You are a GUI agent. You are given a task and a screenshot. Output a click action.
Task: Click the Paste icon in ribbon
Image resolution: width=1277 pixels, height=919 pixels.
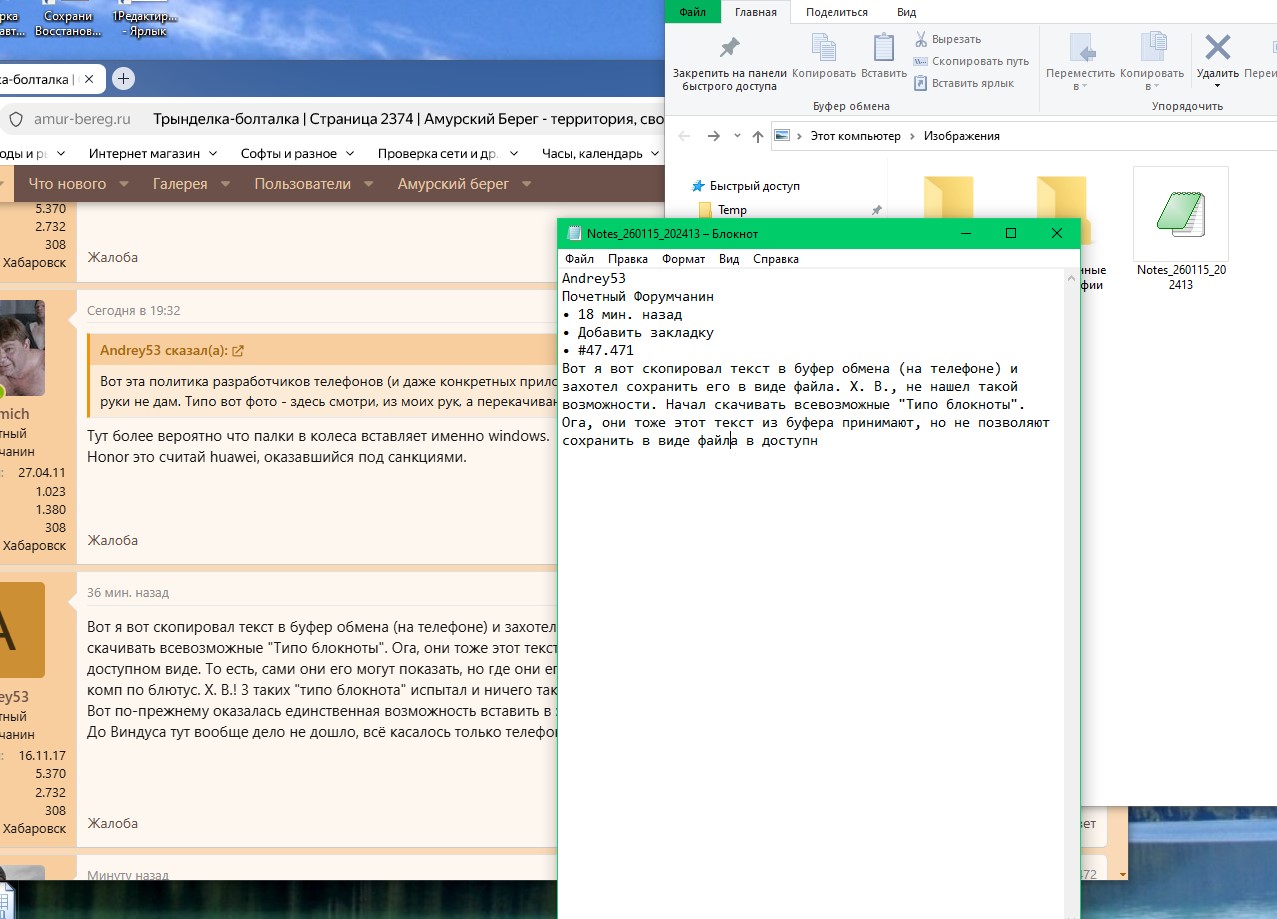(x=883, y=48)
